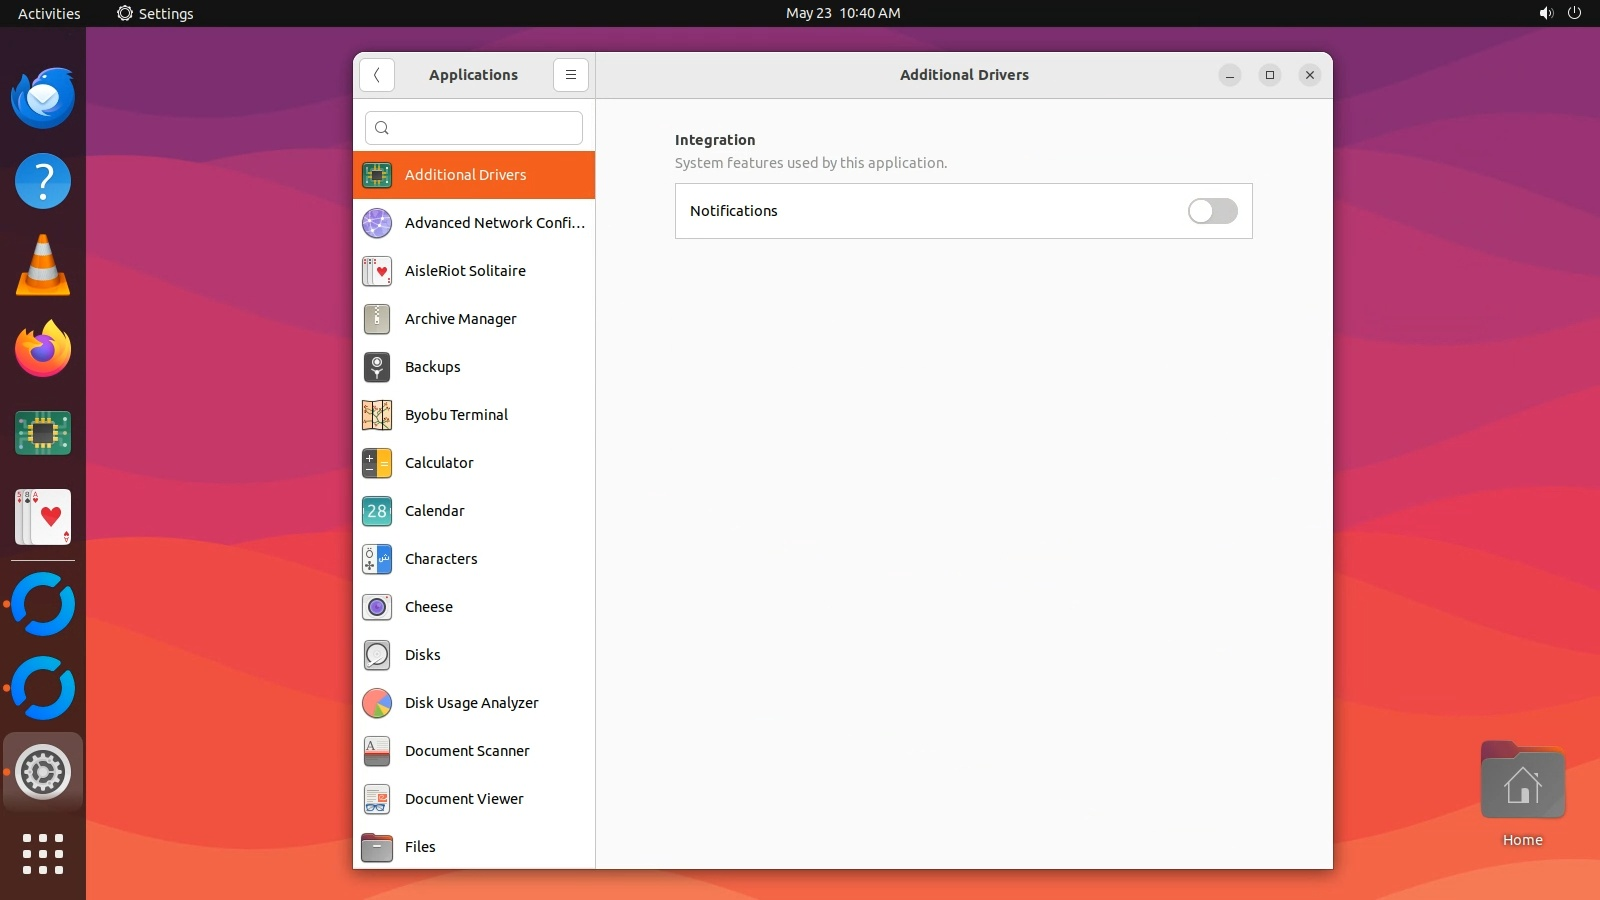Open the hamburger menu in sidebar header

click(570, 75)
